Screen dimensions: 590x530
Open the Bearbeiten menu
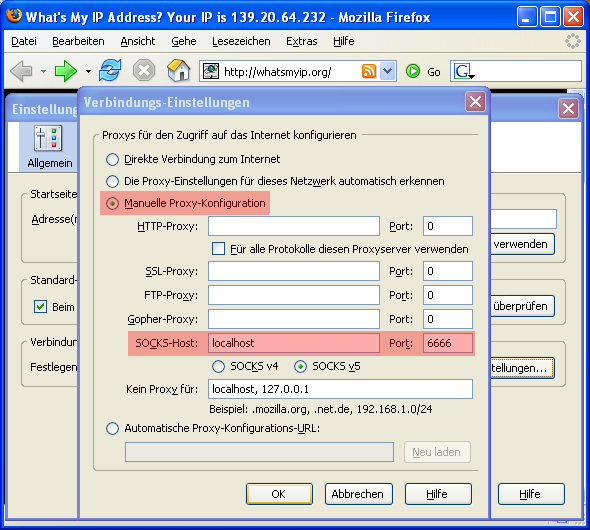78,41
